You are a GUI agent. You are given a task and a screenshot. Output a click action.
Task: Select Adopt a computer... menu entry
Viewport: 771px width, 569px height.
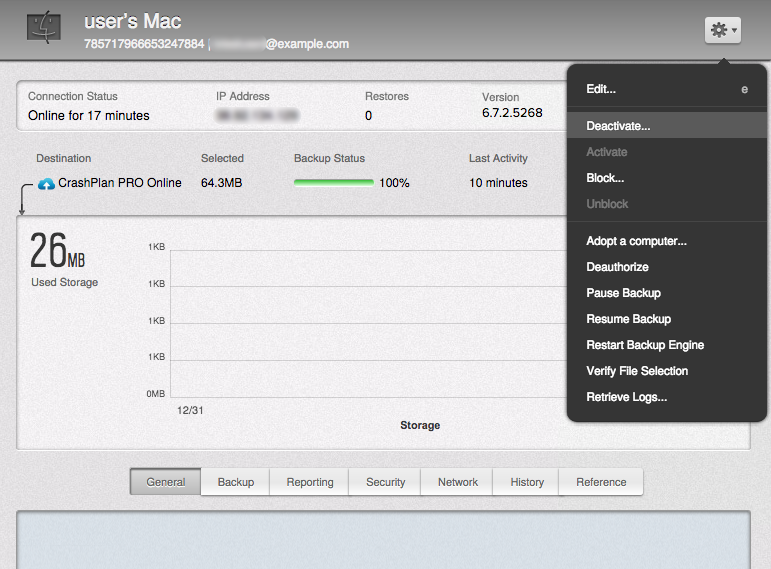pos(667,241)
